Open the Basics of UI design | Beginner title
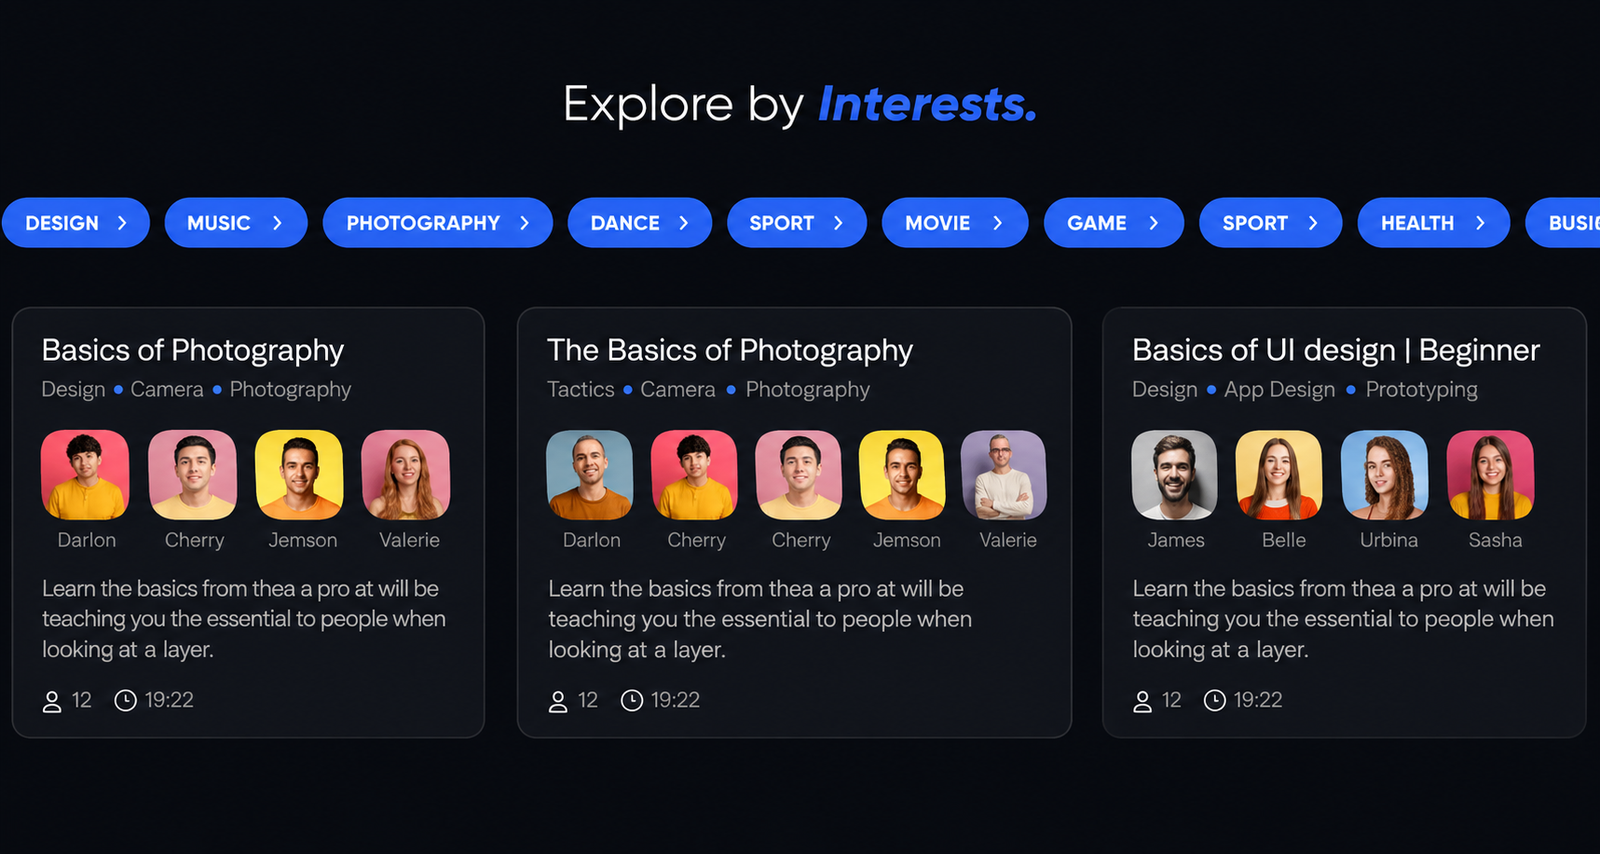The width and height of the screenshot is (1600, 854). coord(1335,350)
